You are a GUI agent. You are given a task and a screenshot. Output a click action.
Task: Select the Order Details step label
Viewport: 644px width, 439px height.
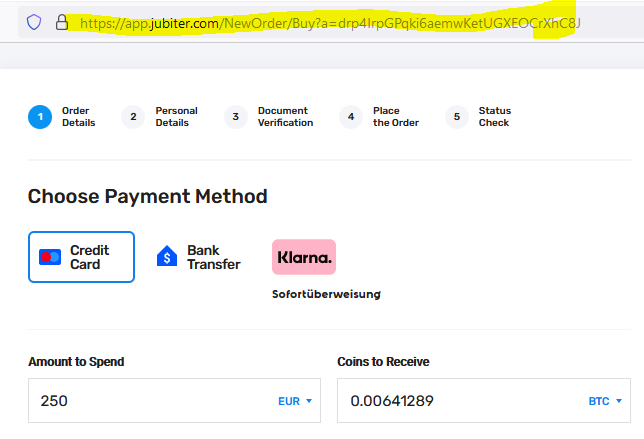pos(78,117)
